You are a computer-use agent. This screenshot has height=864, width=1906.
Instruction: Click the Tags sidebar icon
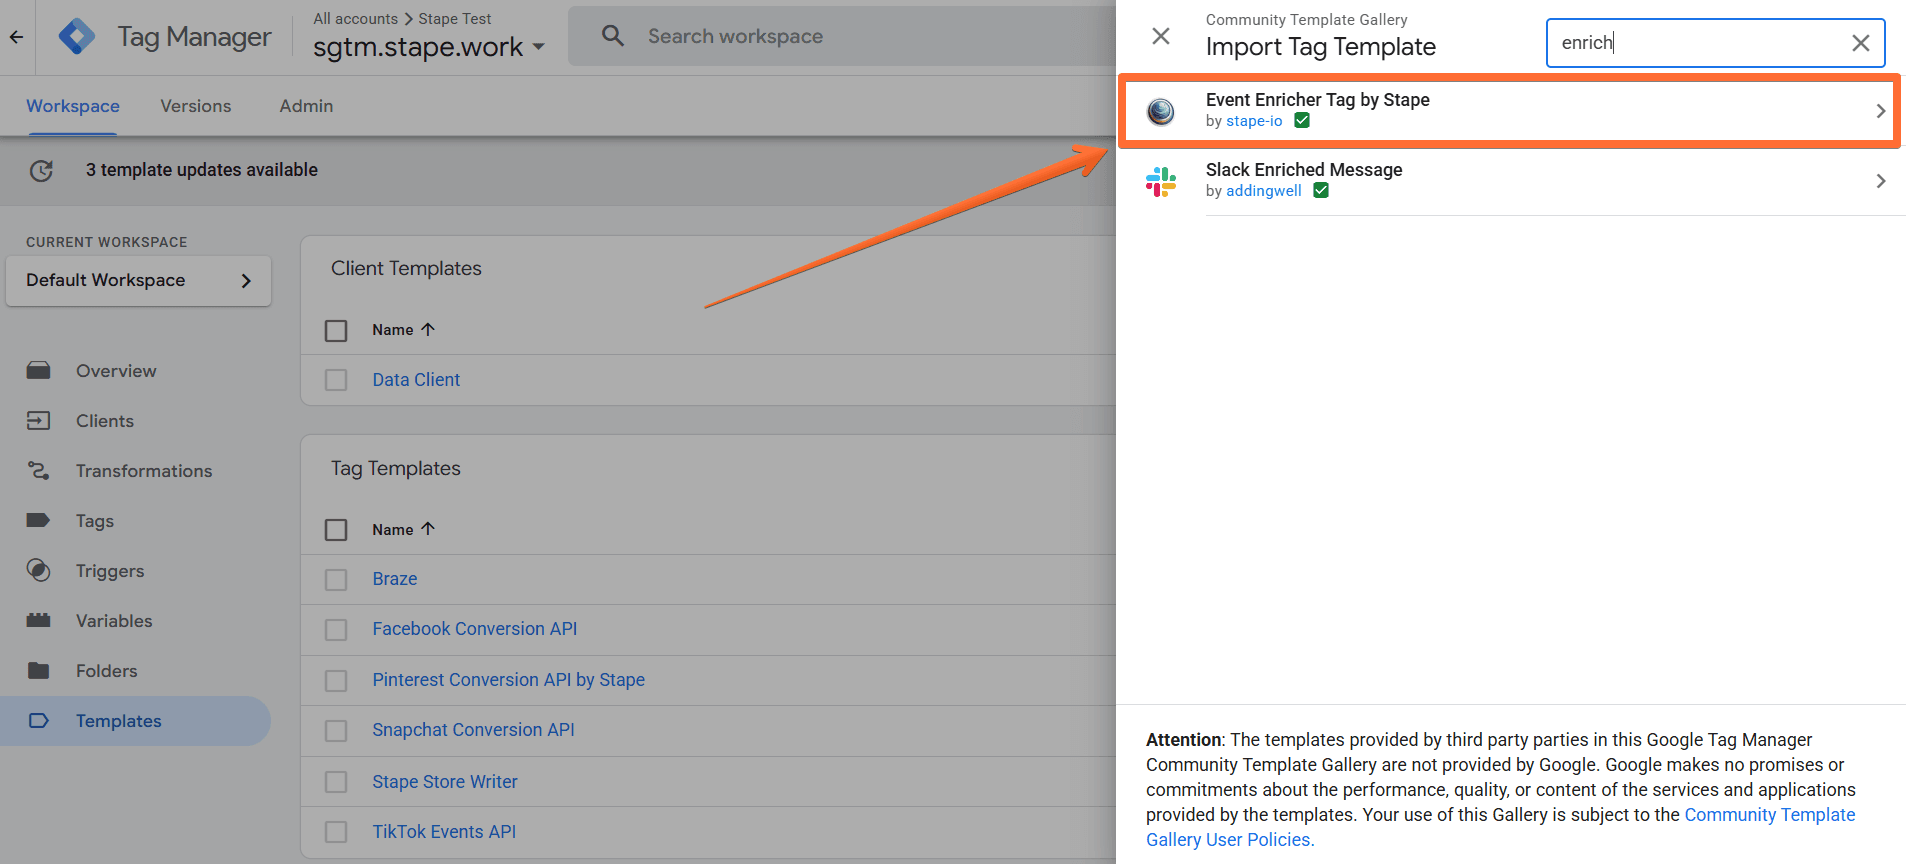click(x=39, y=521)
